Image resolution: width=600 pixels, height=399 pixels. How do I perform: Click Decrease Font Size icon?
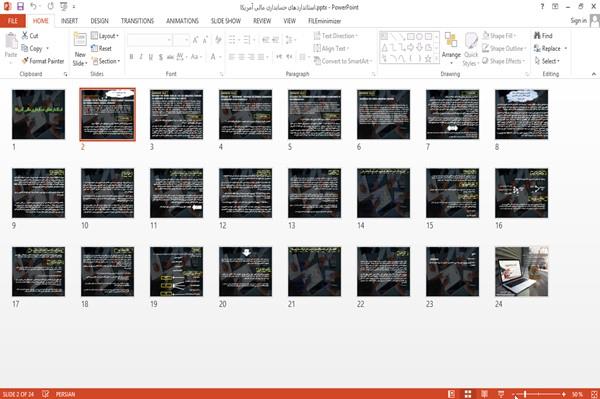pyautogui.click(x=205, y=40)
